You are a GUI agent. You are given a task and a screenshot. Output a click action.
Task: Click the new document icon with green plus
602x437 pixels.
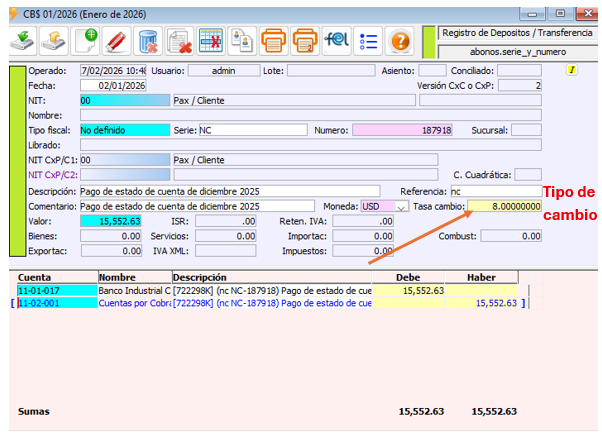(87, 41)
